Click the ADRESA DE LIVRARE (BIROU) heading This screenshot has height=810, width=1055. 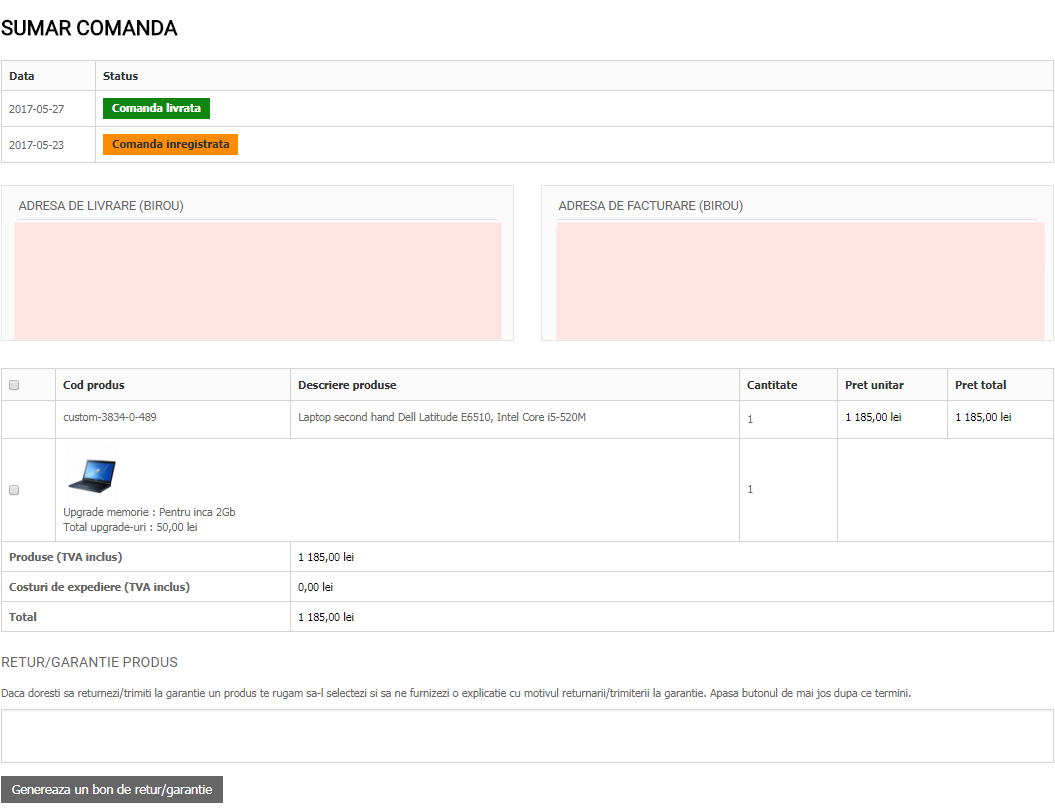pos(101,206)
